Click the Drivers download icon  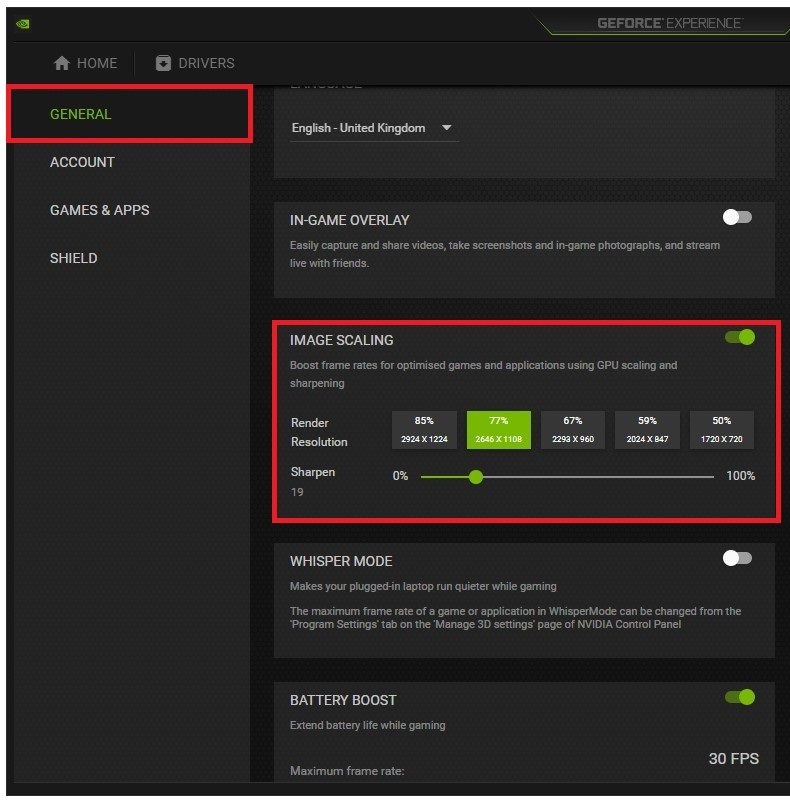point(163,63)
